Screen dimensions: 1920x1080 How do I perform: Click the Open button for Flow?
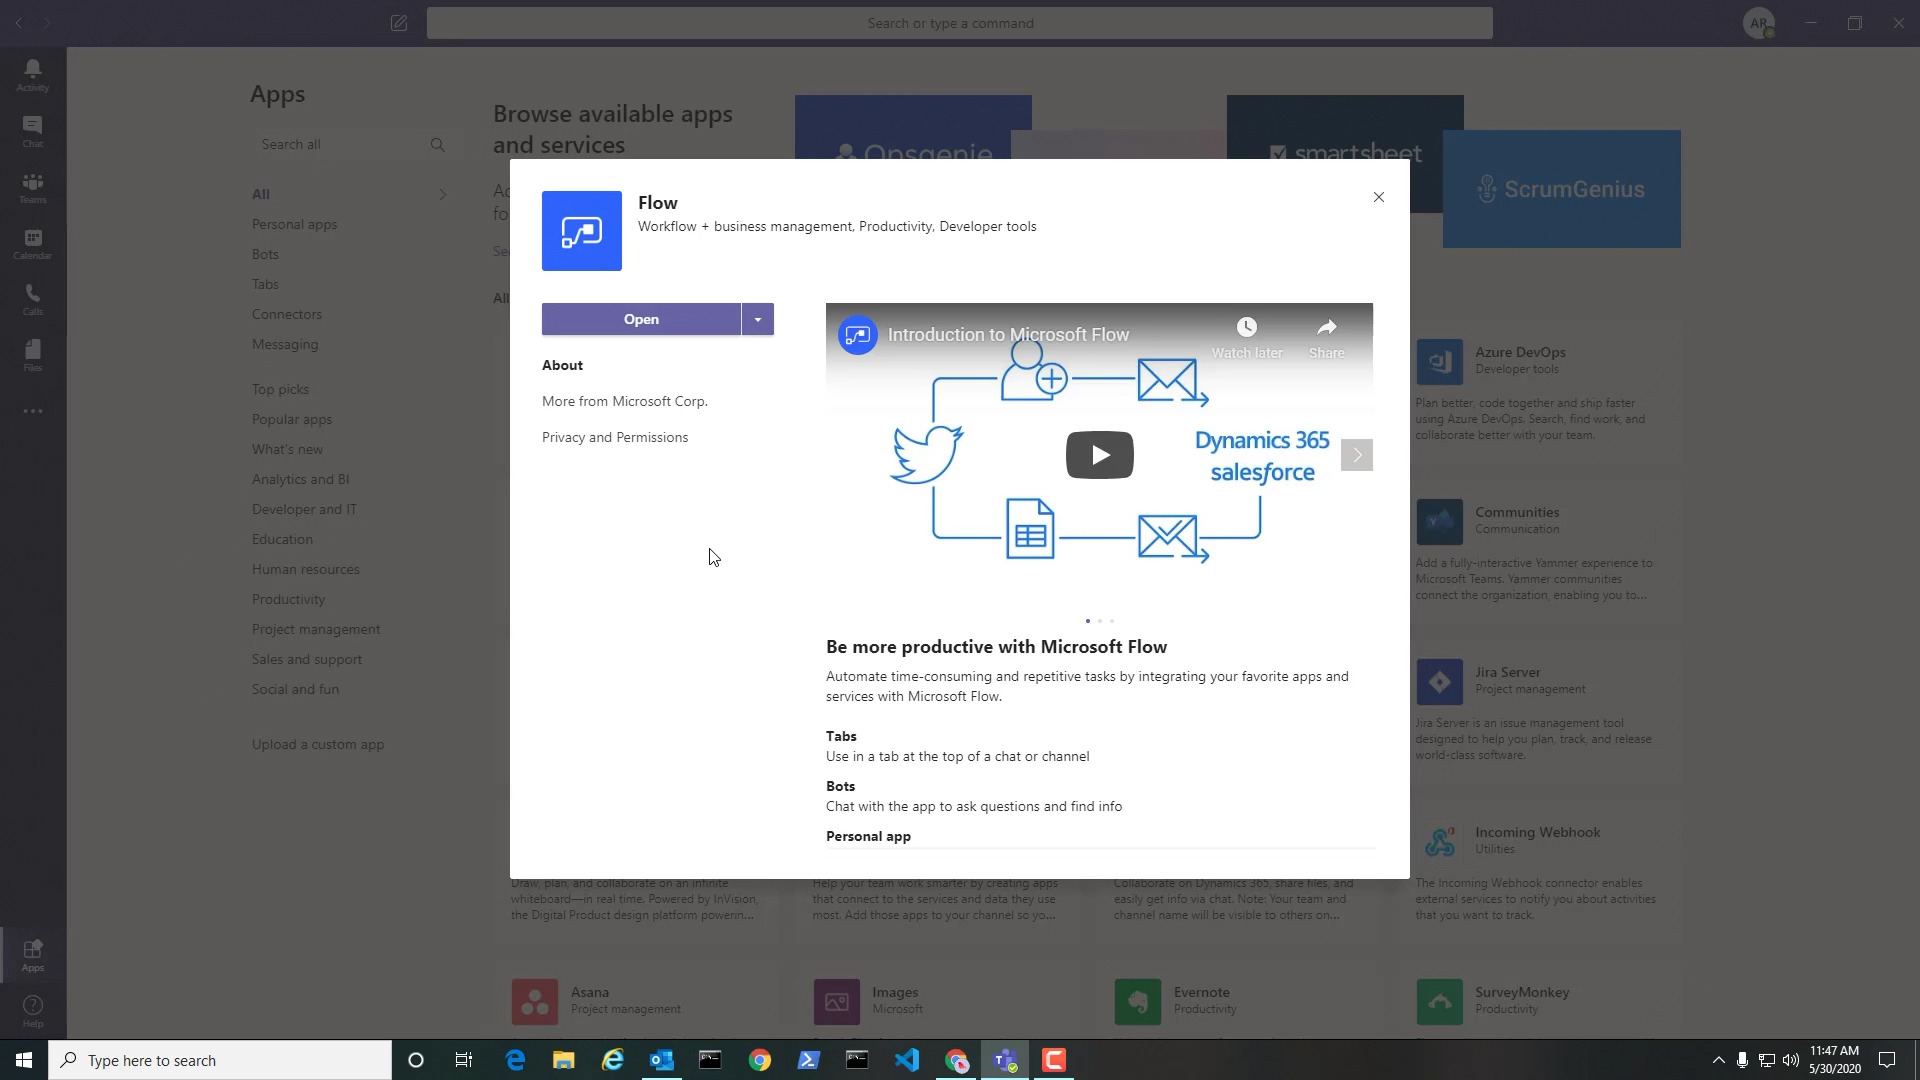(x=641, y=319)
